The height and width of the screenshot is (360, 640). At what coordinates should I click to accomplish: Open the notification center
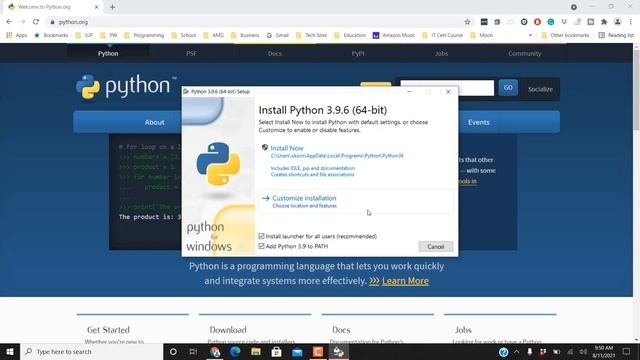point(626,351)
